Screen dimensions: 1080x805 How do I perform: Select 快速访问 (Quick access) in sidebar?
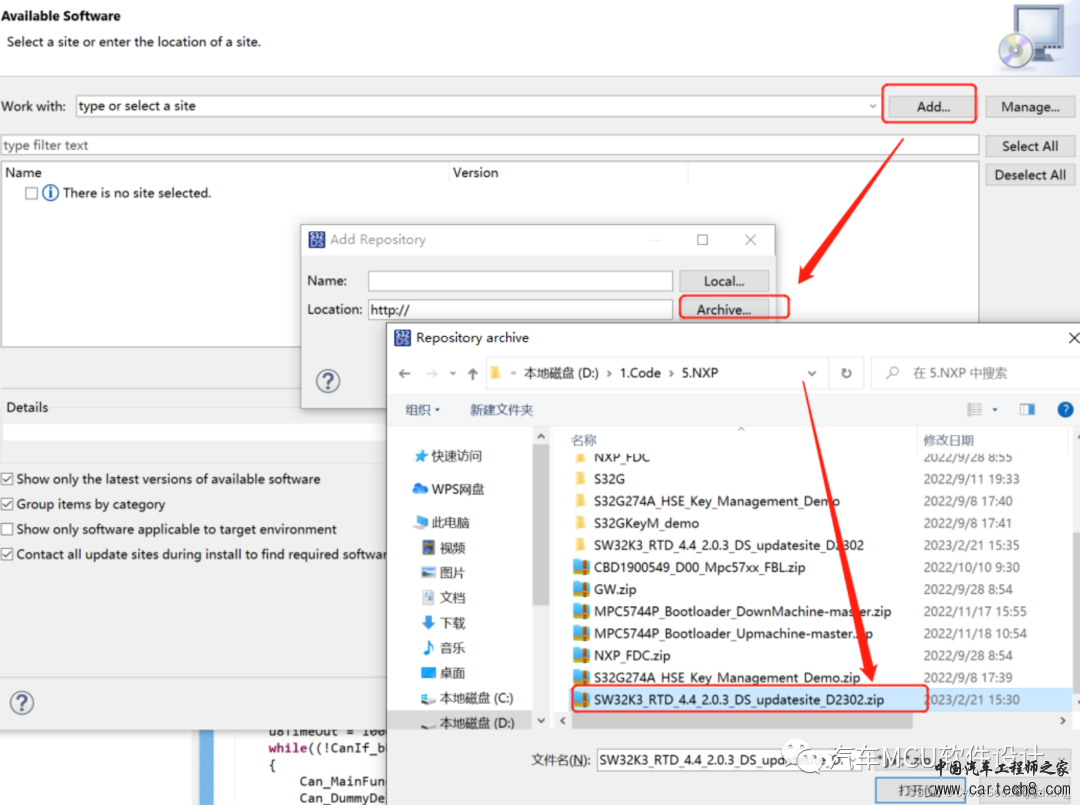[448, 456]
